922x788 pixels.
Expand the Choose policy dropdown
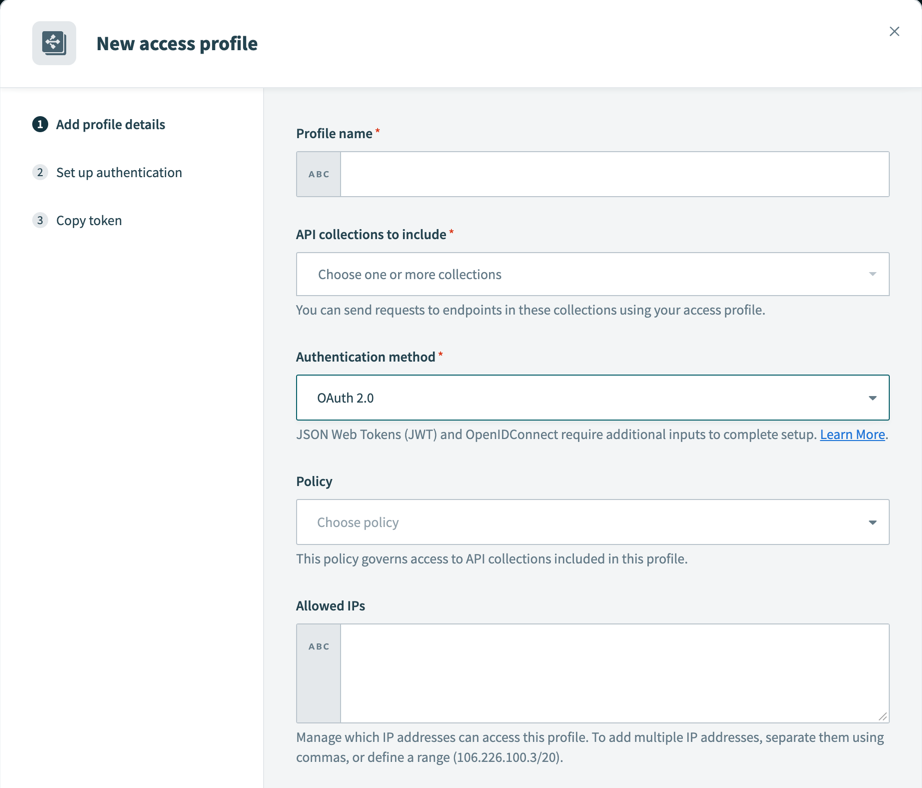click(592, 522)
